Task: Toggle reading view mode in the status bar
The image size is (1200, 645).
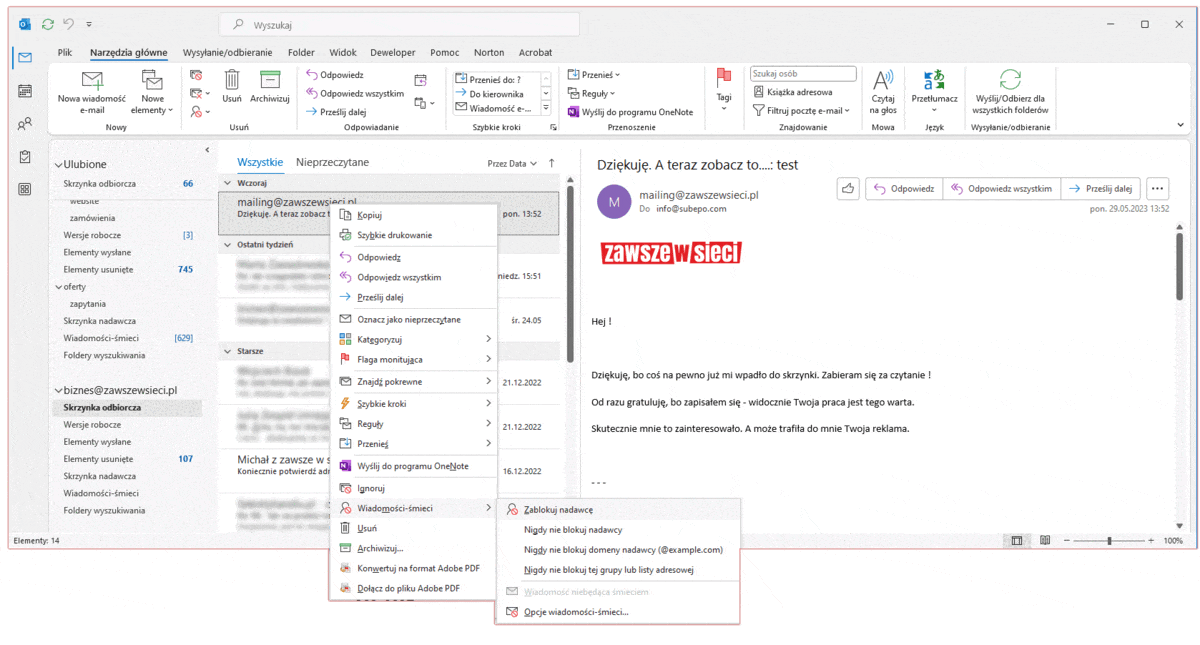Action: [1045, 540]
